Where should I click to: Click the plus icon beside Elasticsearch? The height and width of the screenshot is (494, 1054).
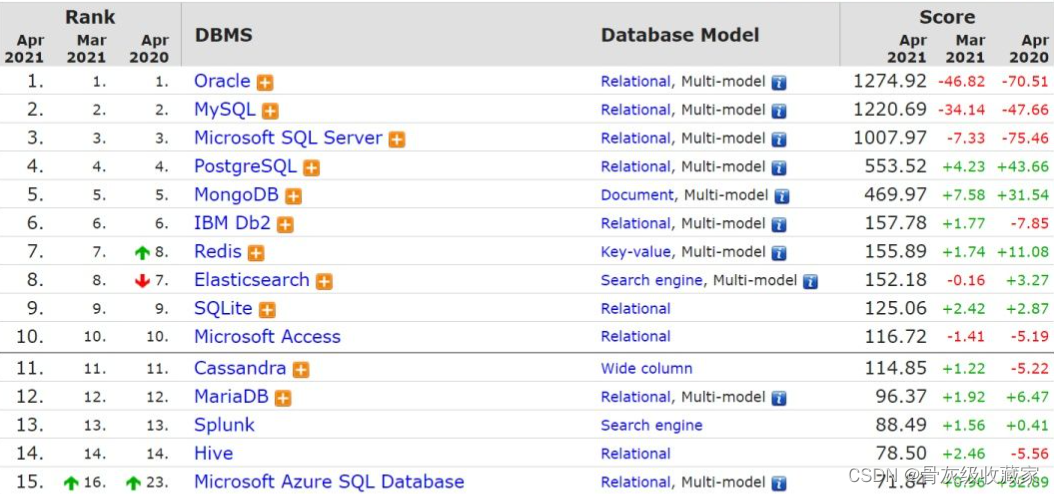point(325,282)
